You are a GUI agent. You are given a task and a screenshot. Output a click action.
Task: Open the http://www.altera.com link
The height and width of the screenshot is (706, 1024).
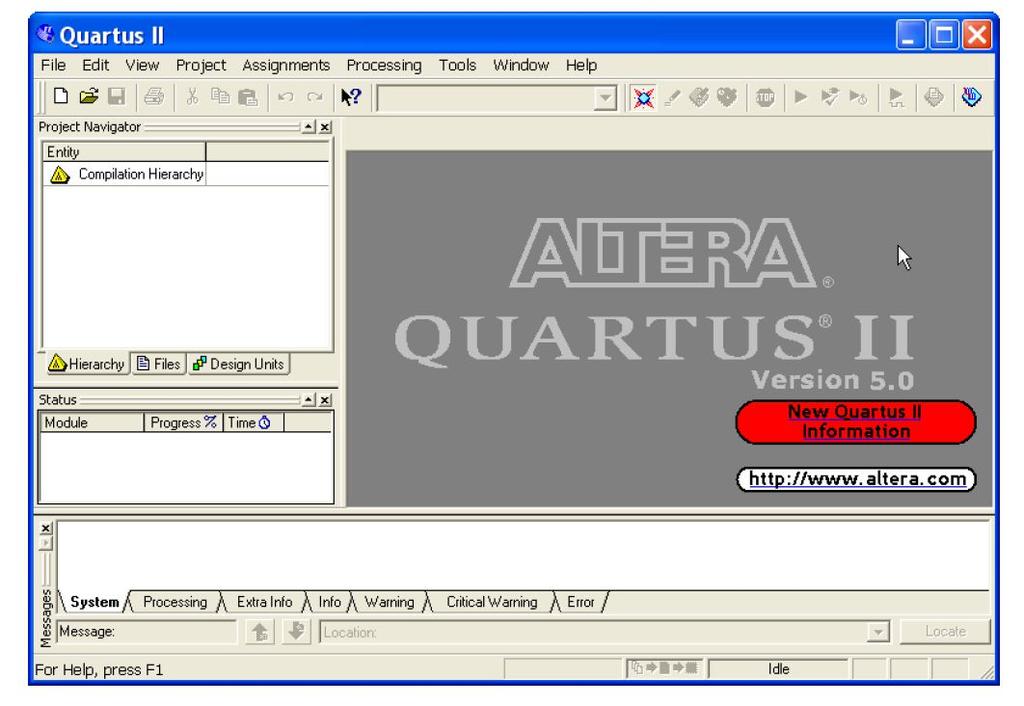pyautogui.click(x=857, y=479)
